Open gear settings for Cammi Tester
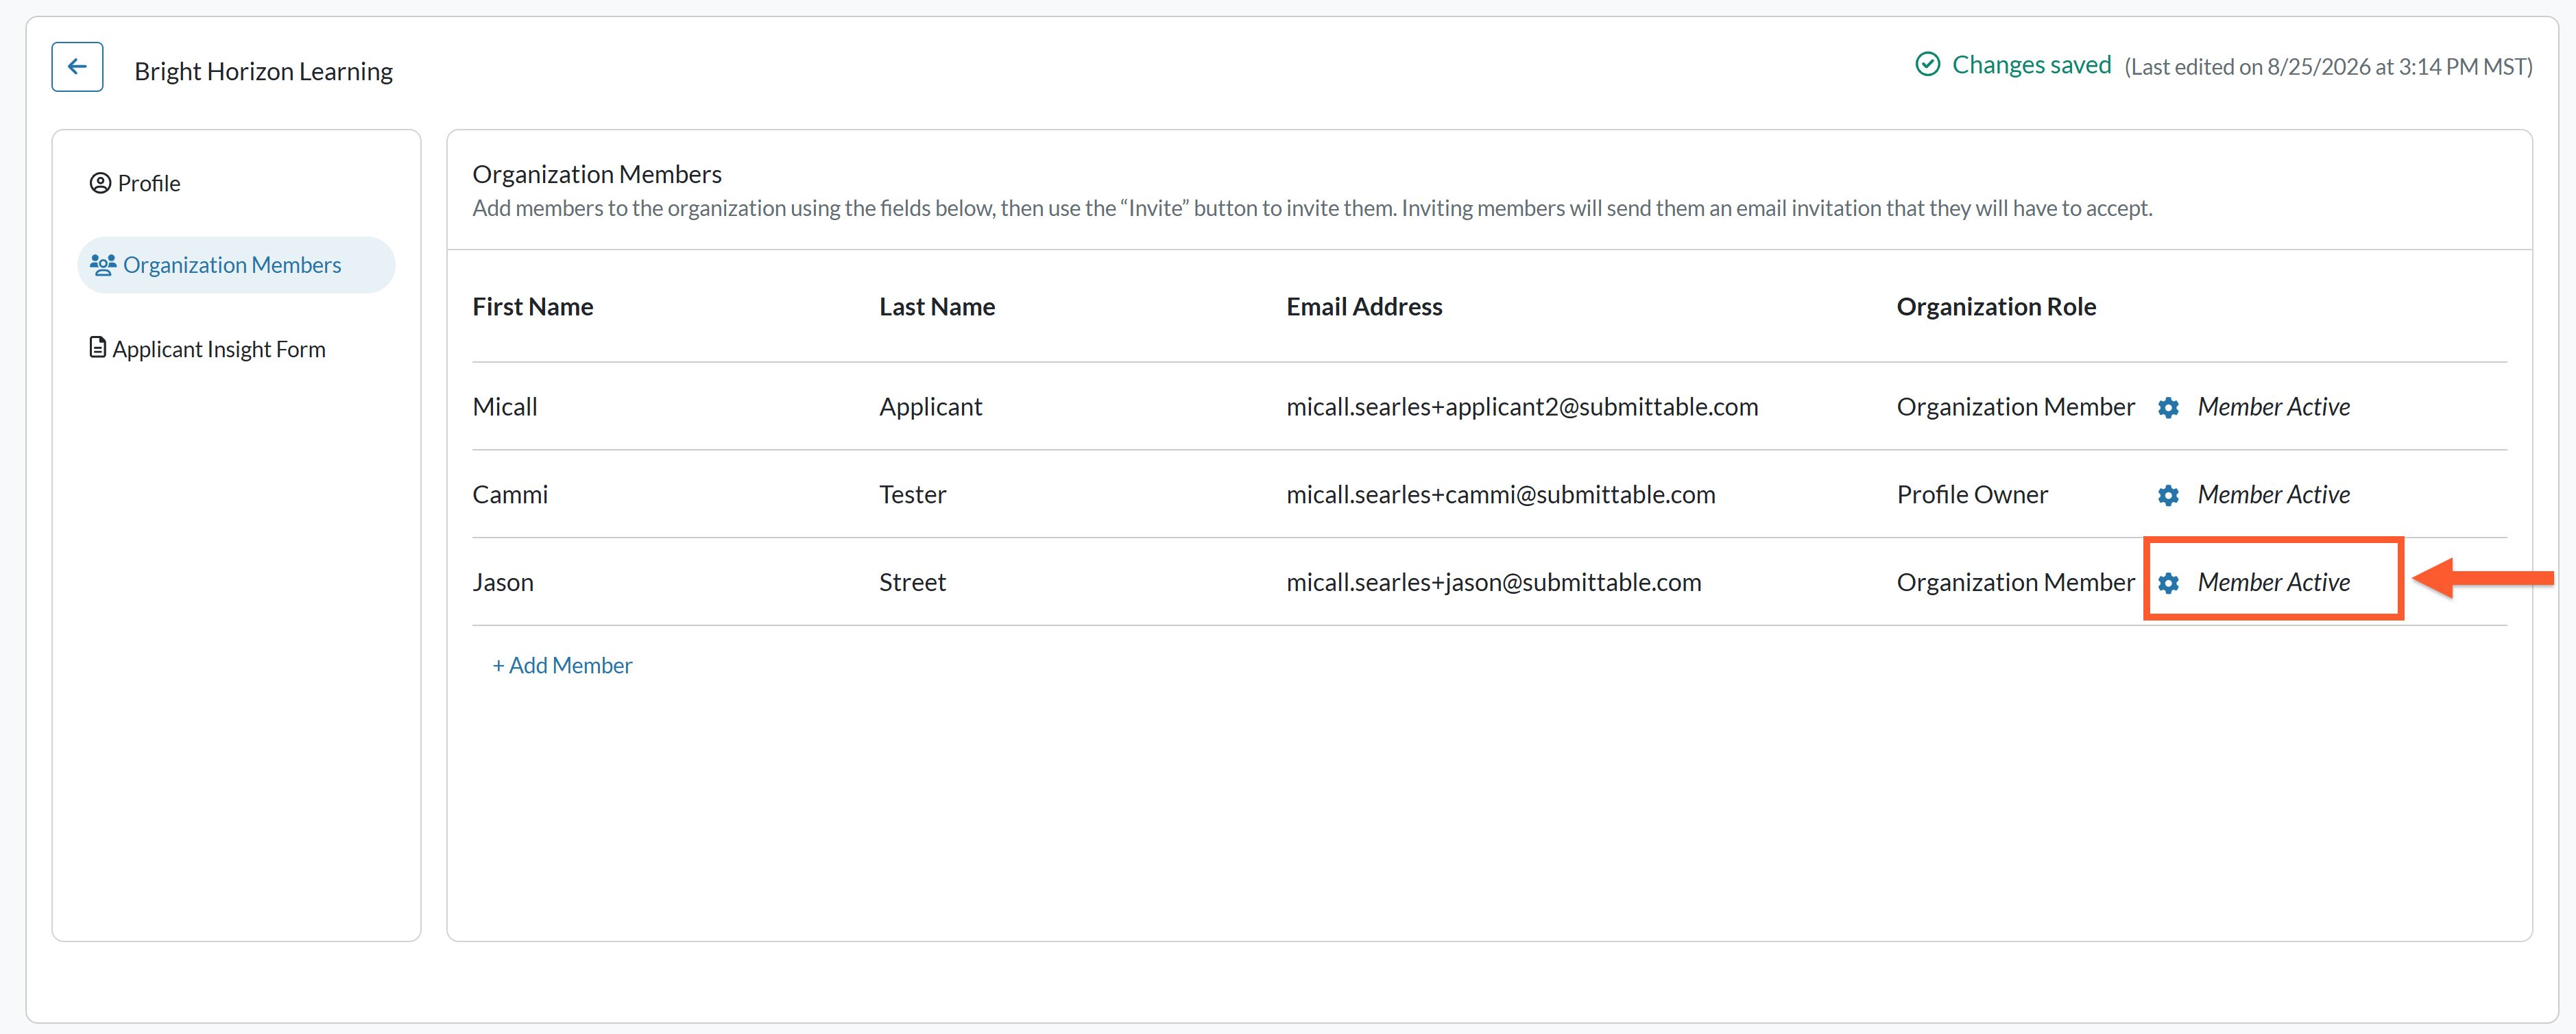This screenshot has height=1034, width=2576. click(x=2167, y=496)
